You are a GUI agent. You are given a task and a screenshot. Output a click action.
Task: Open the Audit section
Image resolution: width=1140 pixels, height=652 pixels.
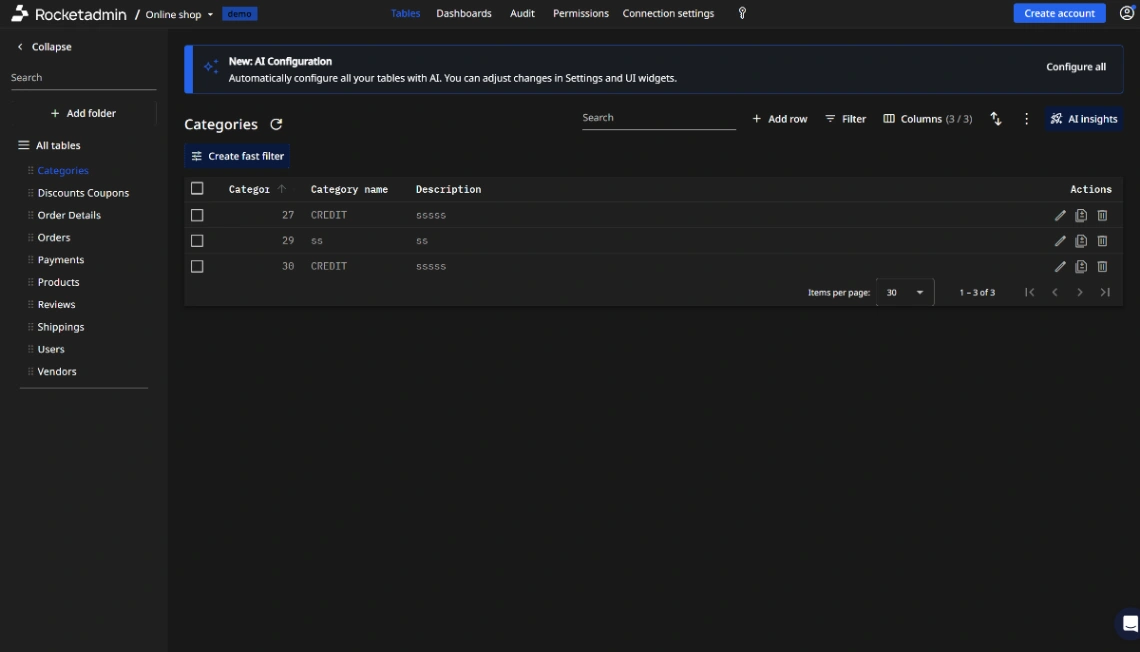click(522, 13)
